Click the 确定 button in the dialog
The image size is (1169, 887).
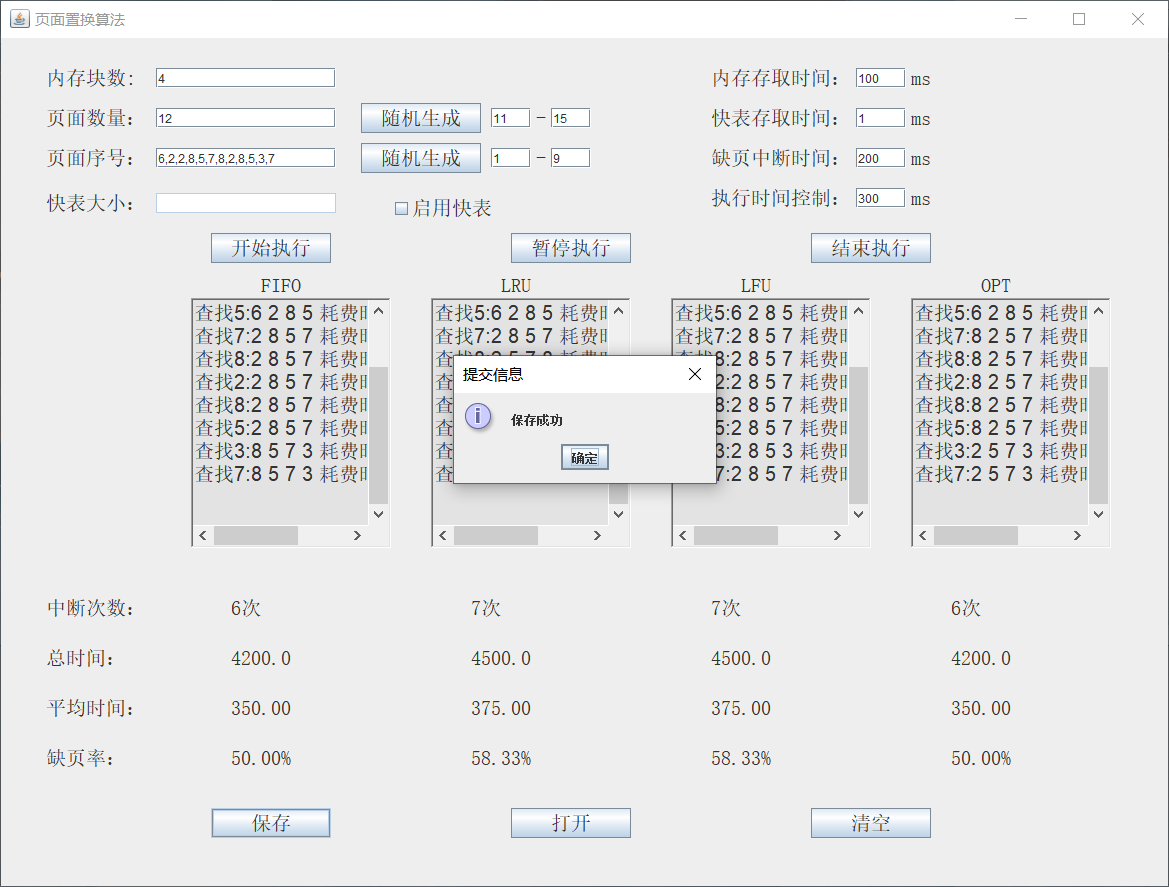(x=584, y=458)
